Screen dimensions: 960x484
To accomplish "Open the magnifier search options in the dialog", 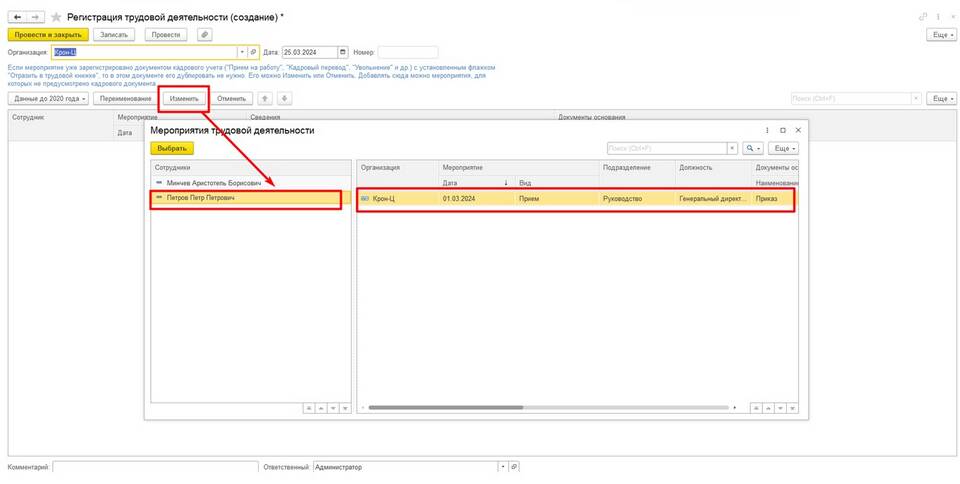I will [752, 148].
